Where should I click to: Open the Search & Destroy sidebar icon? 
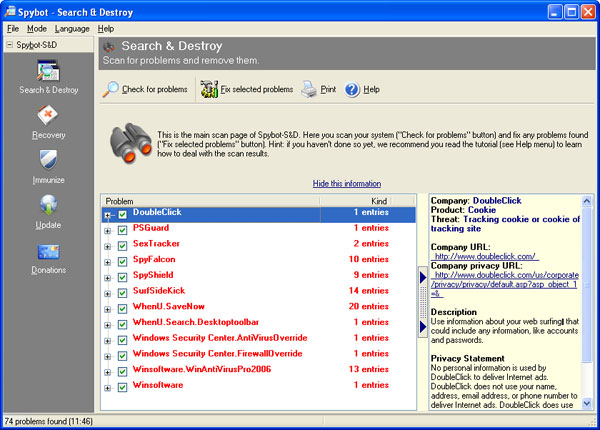point(48,70)
